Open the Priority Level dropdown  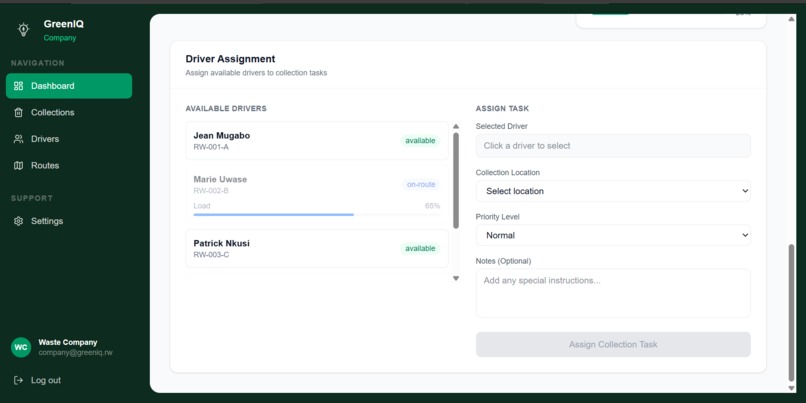click(613, 235)
